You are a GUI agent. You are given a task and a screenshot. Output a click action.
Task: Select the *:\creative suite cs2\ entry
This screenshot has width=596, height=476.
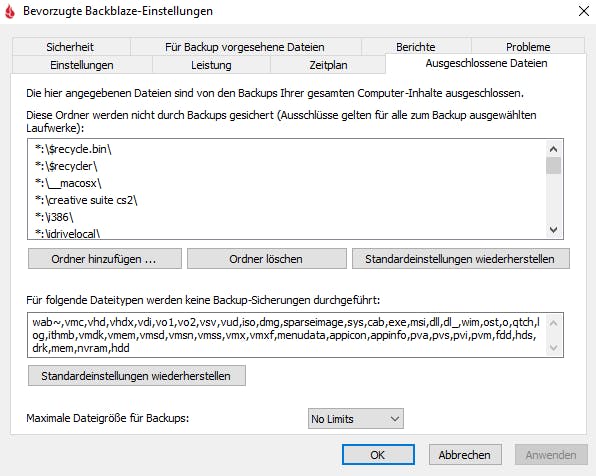pos(86,200)
